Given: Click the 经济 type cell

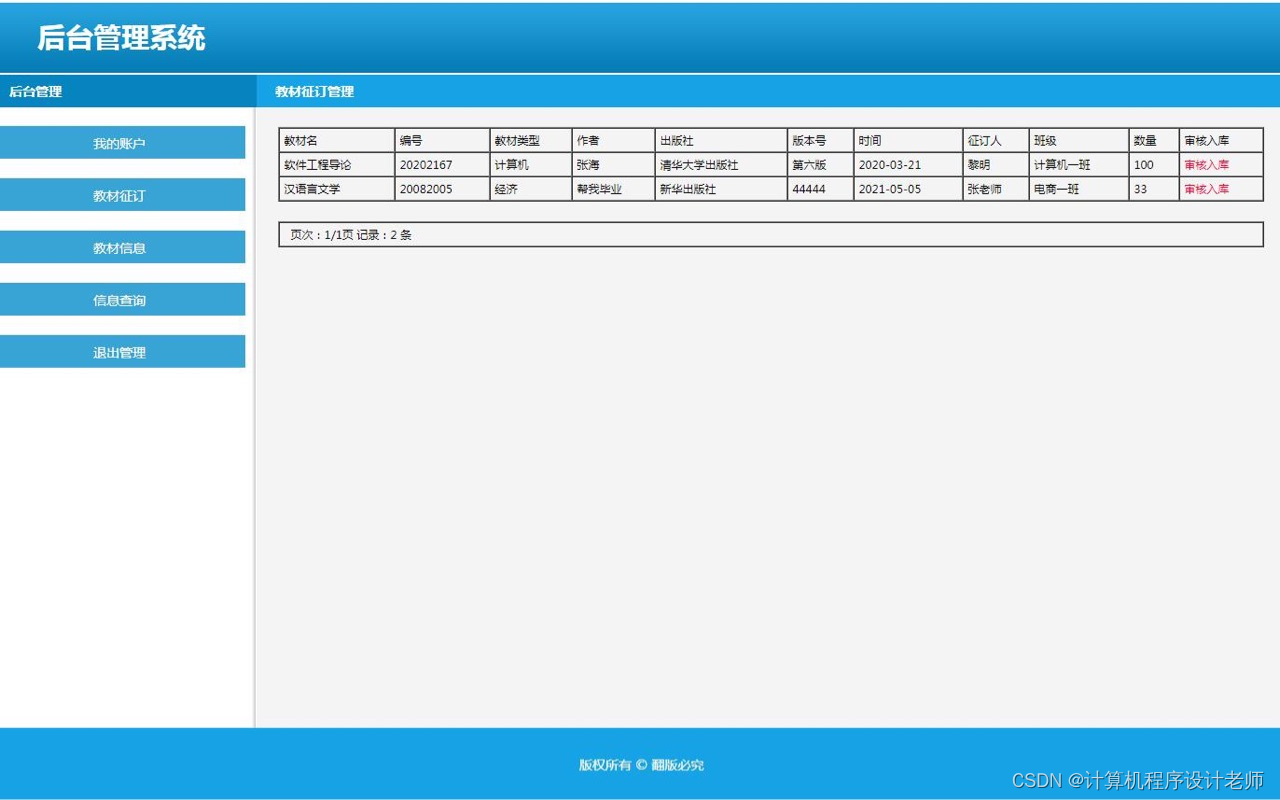Looking at the screenshot, I should point(531,189).
